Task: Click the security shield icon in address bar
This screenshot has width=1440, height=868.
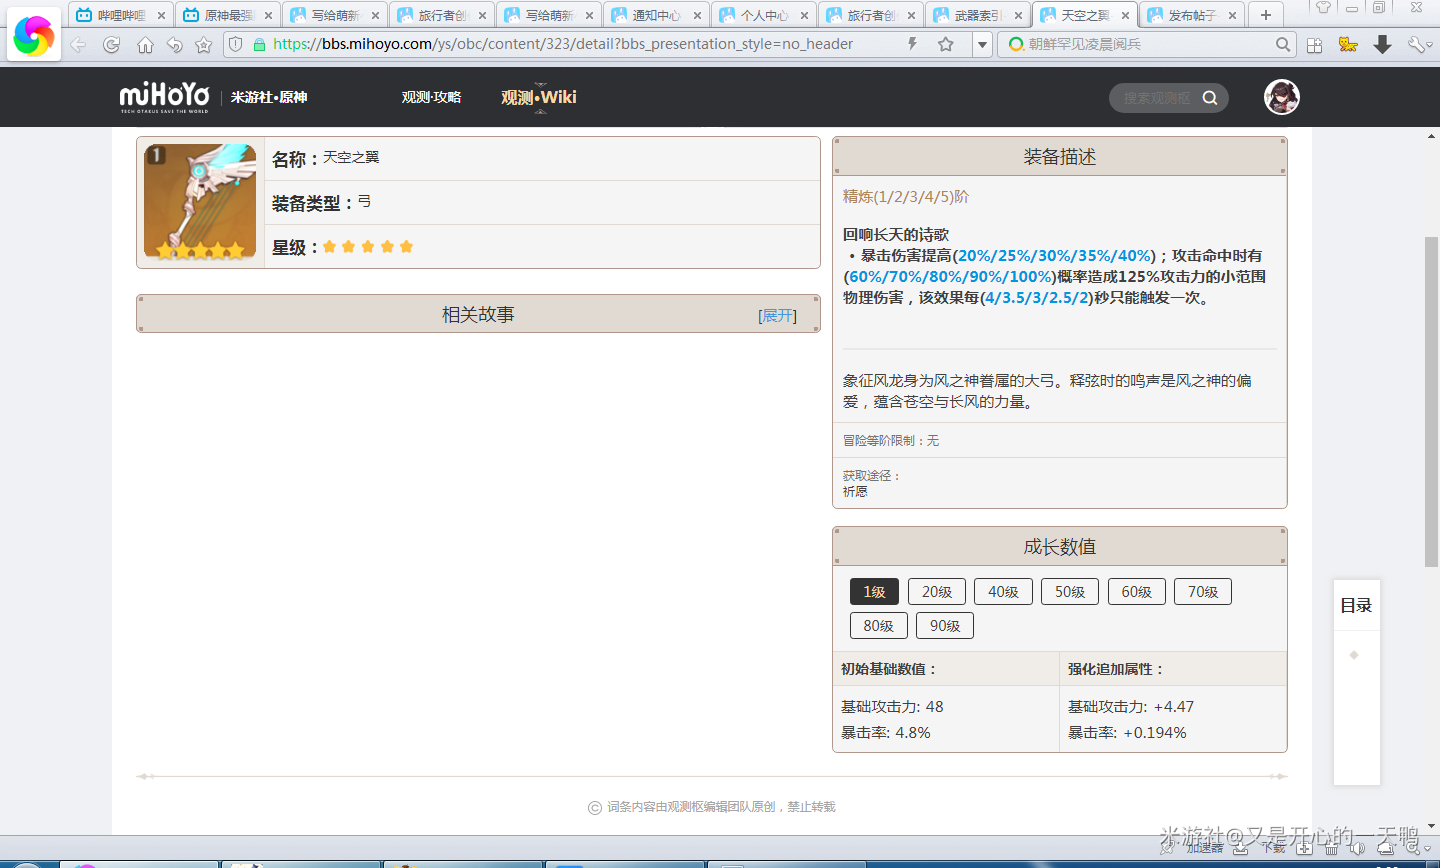Action: [235, 44]
